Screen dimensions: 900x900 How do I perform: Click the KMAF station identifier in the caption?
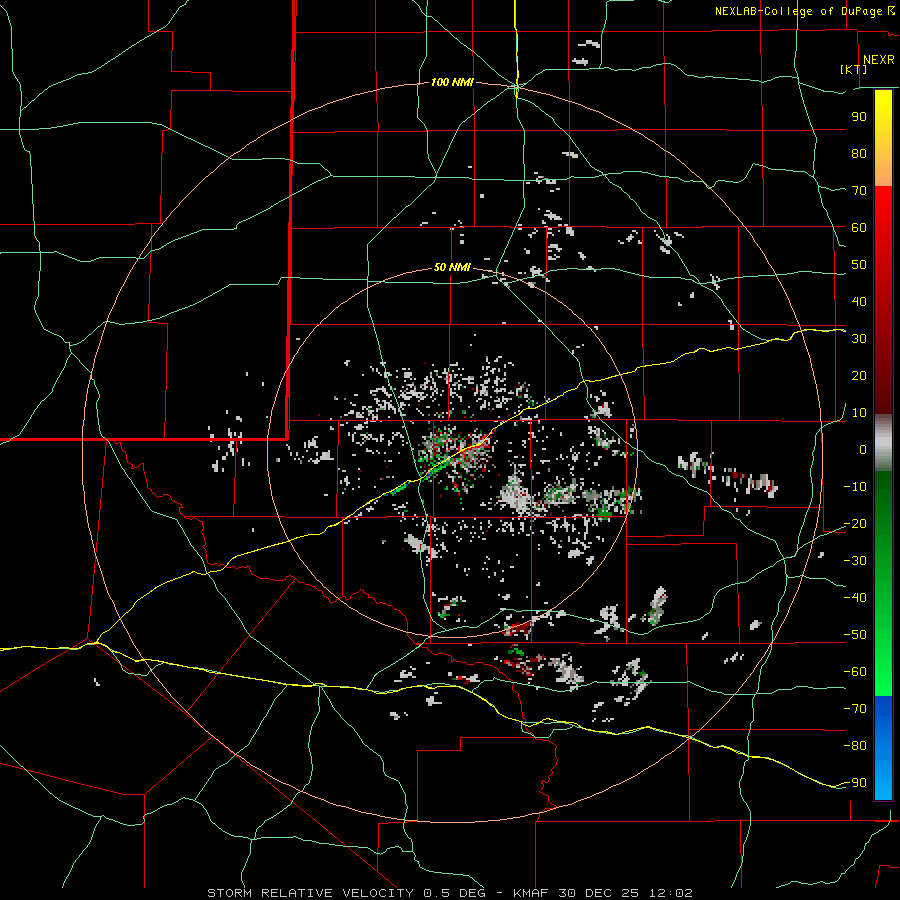[530, 893]
